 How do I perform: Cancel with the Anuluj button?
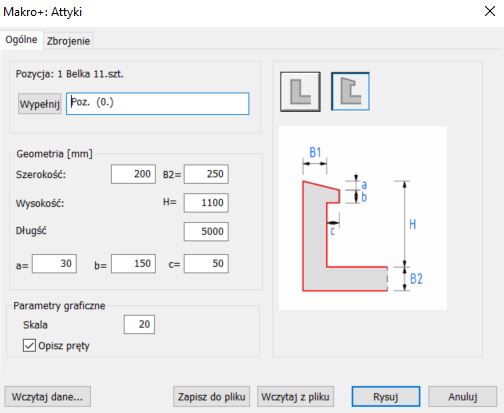[463, 397]
